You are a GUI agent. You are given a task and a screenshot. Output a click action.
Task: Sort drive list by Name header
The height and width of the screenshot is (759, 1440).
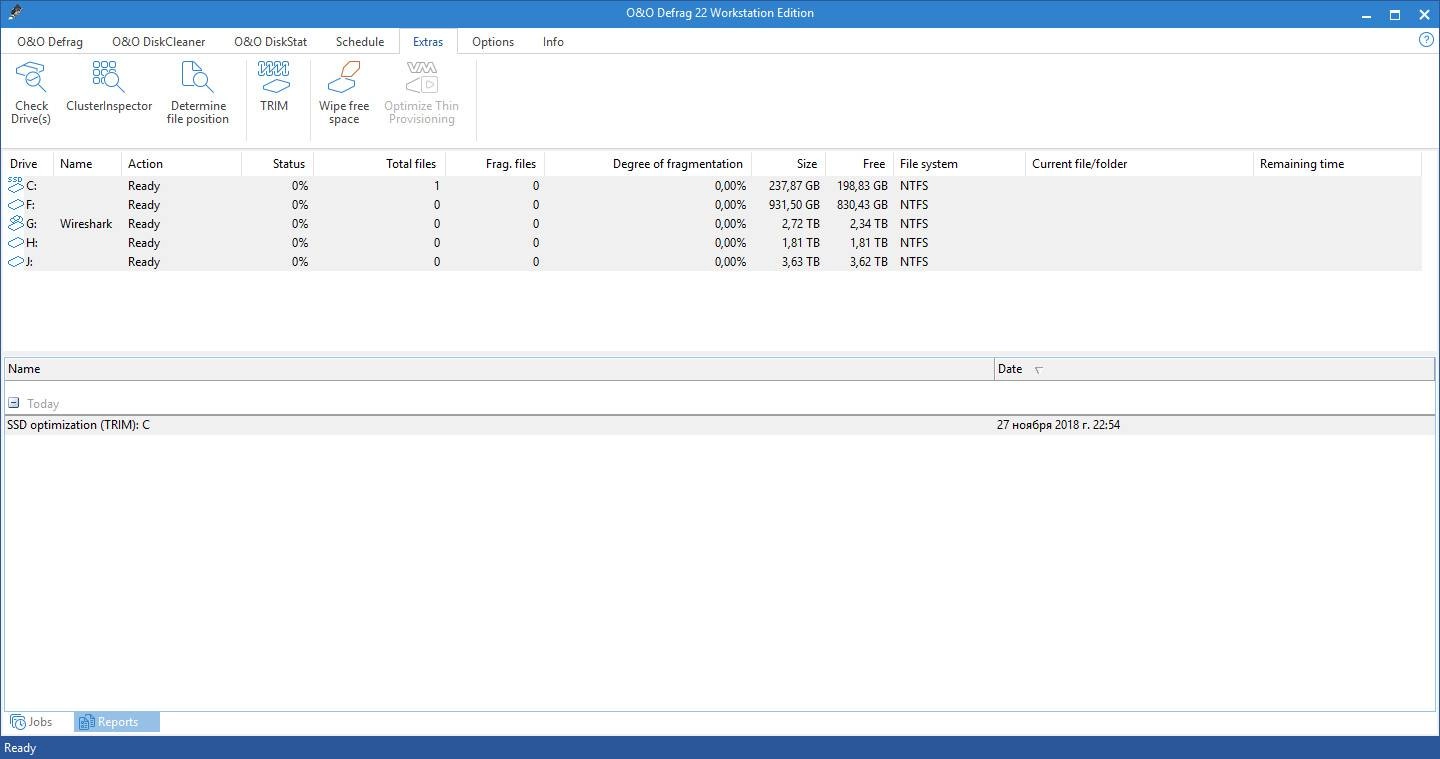coord(87,164)
